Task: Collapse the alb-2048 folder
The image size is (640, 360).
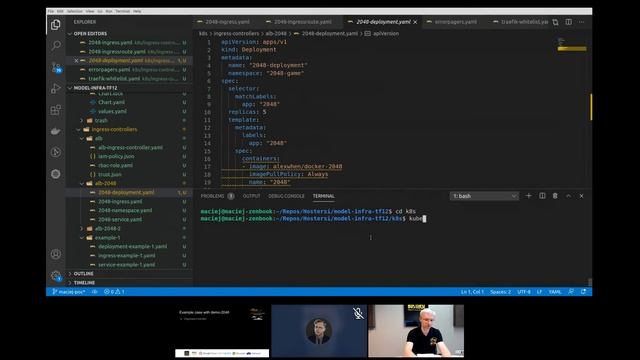Action: coord(105,183)
